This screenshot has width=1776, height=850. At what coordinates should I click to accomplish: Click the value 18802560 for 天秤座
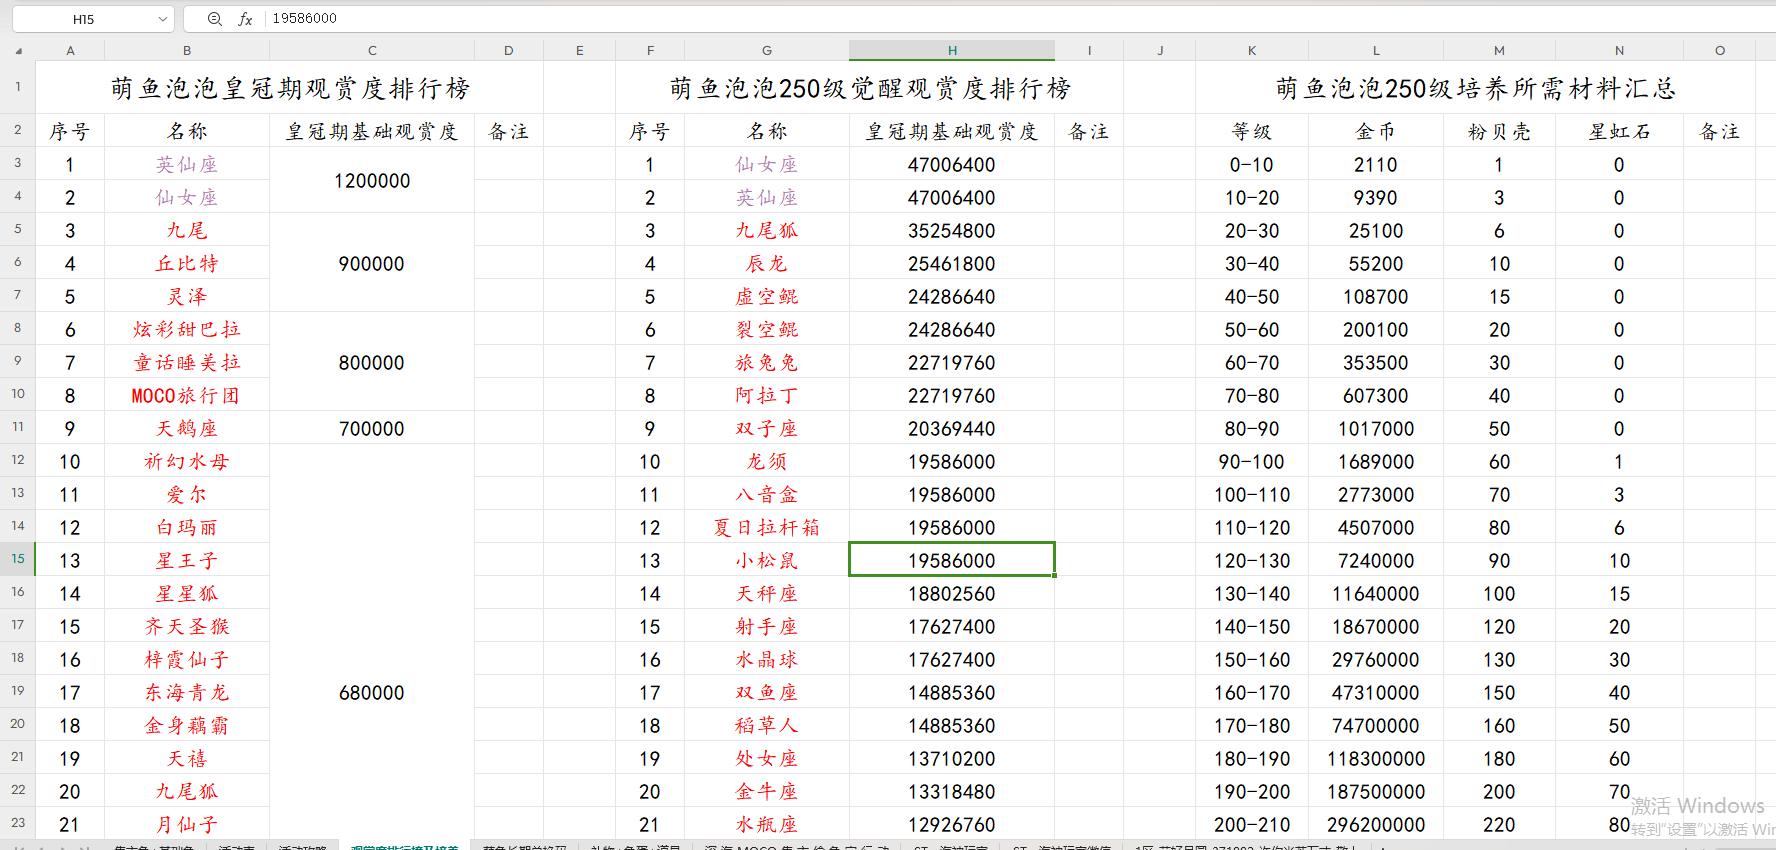click(952, 593)
